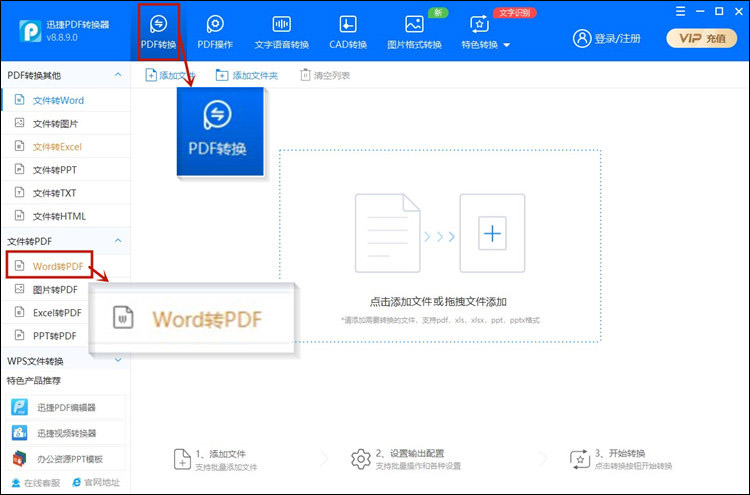Open the 图片格式转换 tab

(x=414, y=32)
